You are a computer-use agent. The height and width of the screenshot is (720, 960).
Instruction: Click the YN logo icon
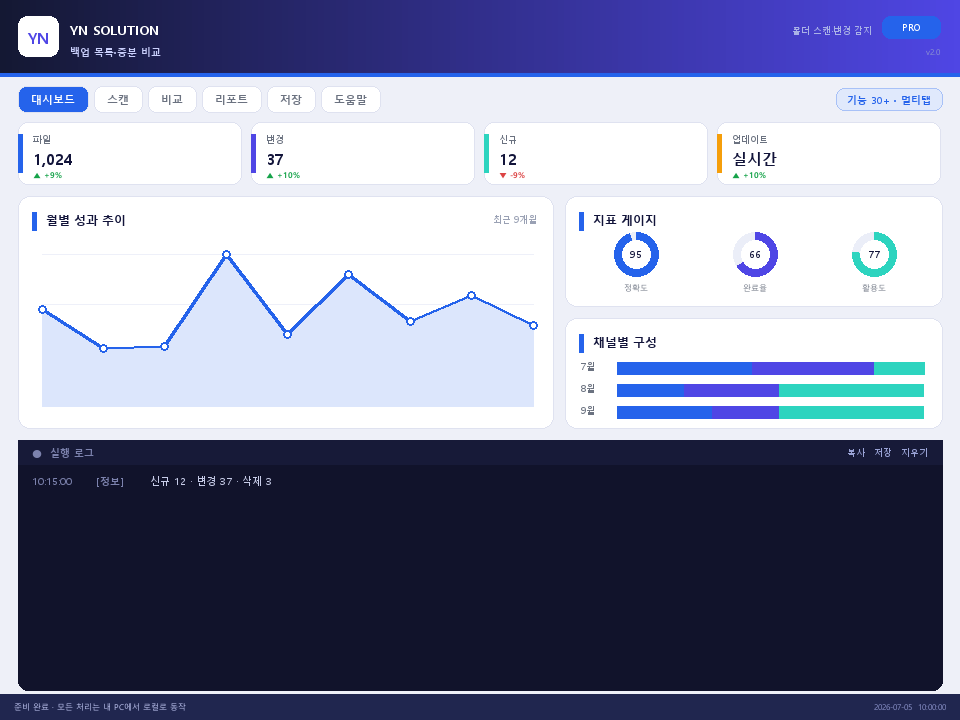(39, 37)
